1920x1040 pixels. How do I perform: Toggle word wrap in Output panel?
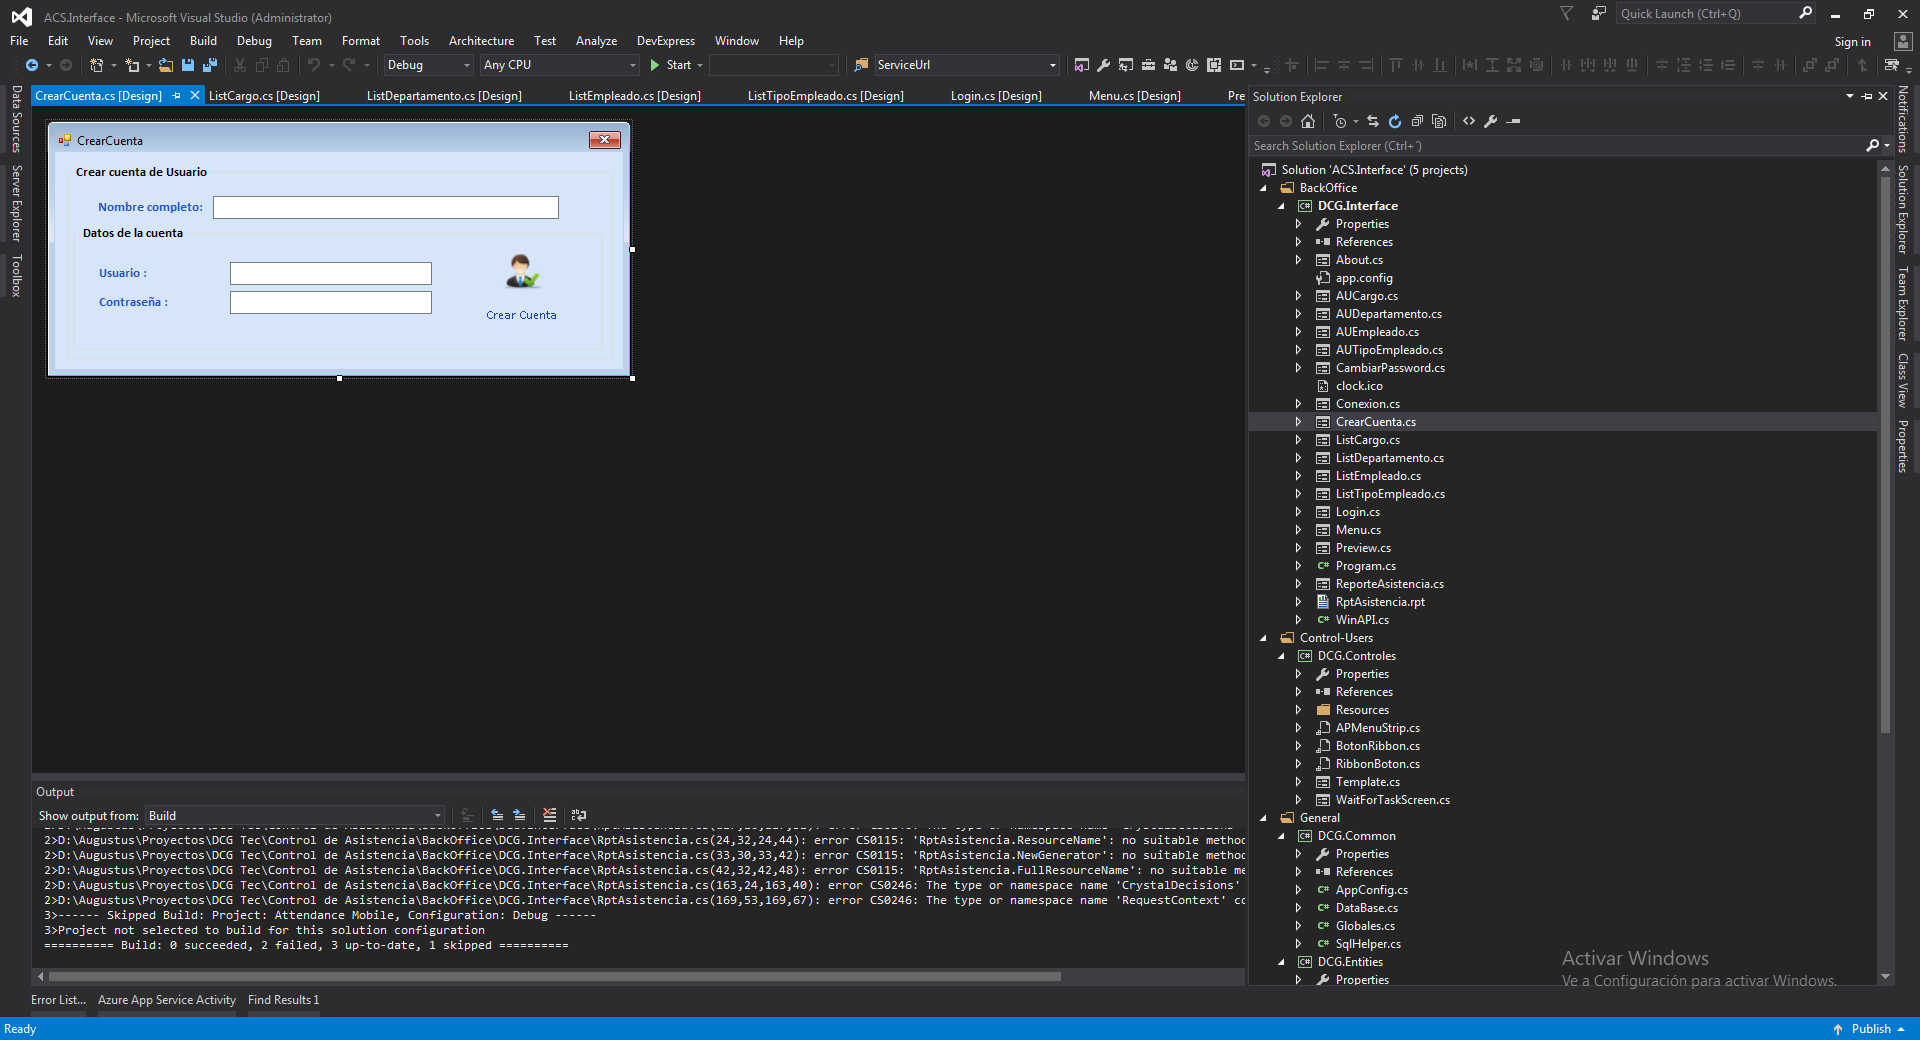[579, 815]
